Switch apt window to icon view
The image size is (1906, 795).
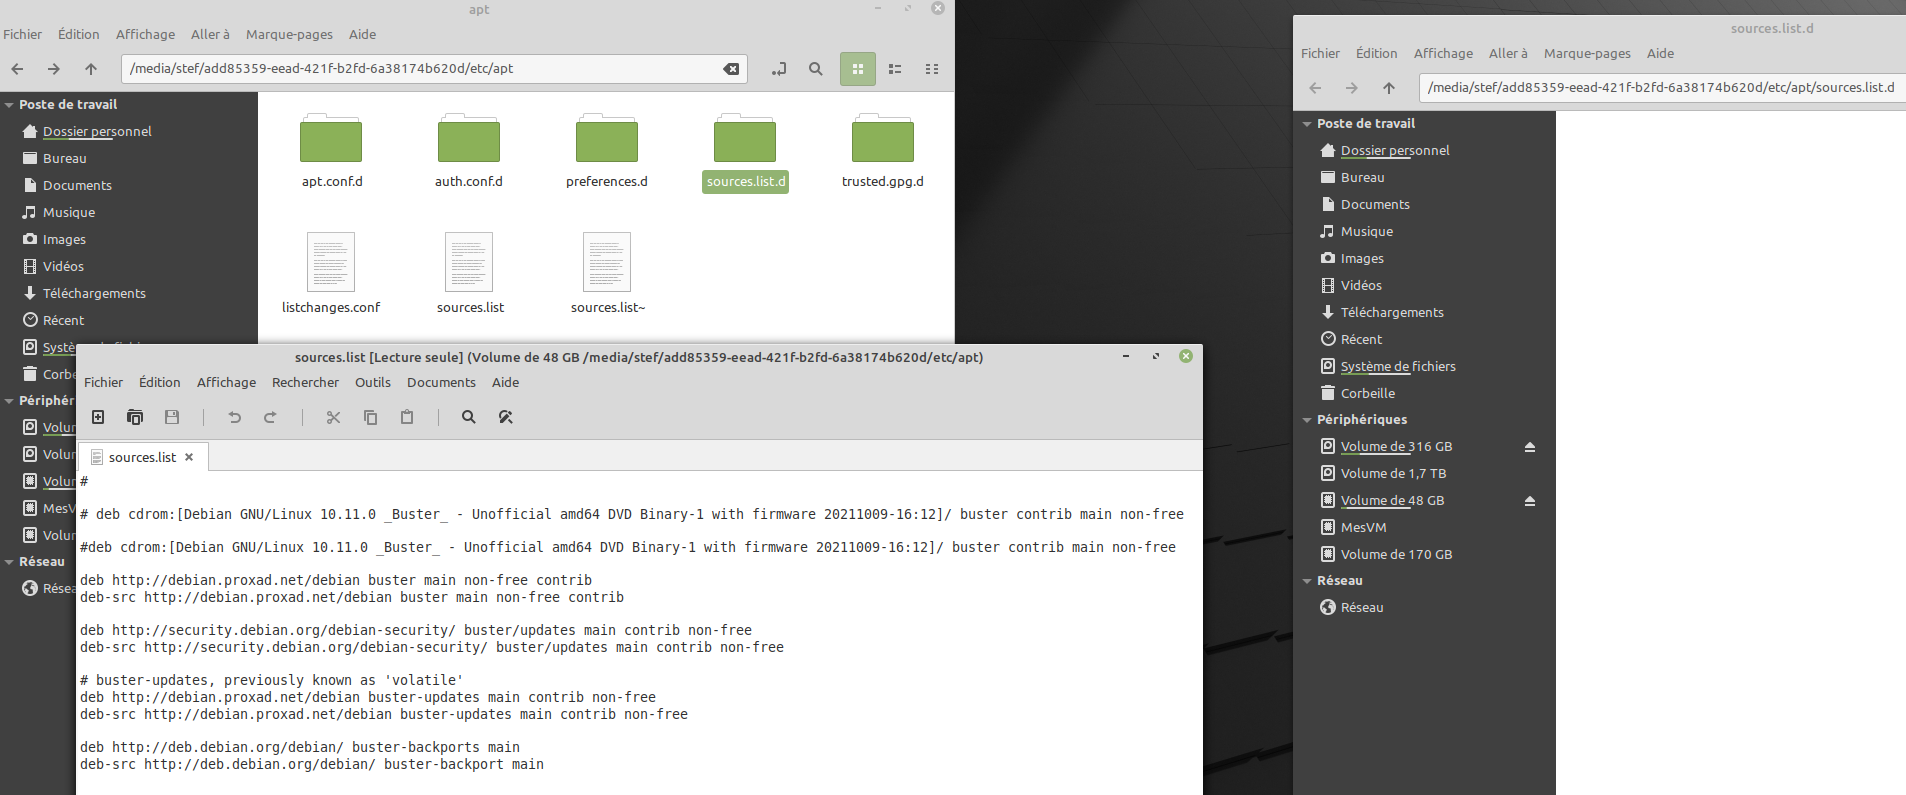(x=858, y=69)
